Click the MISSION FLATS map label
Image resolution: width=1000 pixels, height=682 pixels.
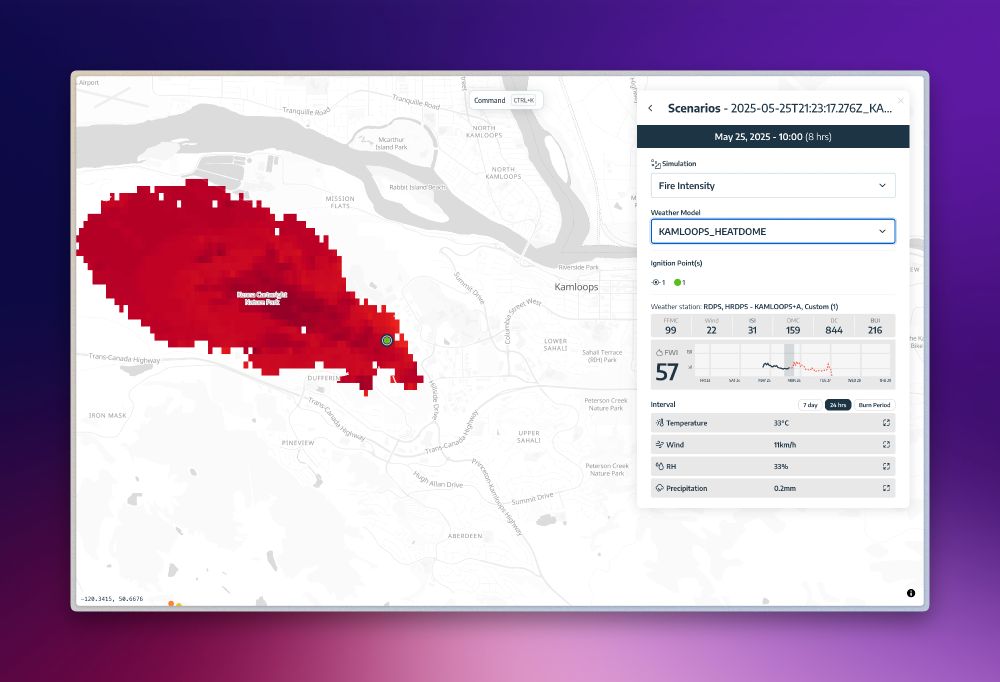(340, 202)
